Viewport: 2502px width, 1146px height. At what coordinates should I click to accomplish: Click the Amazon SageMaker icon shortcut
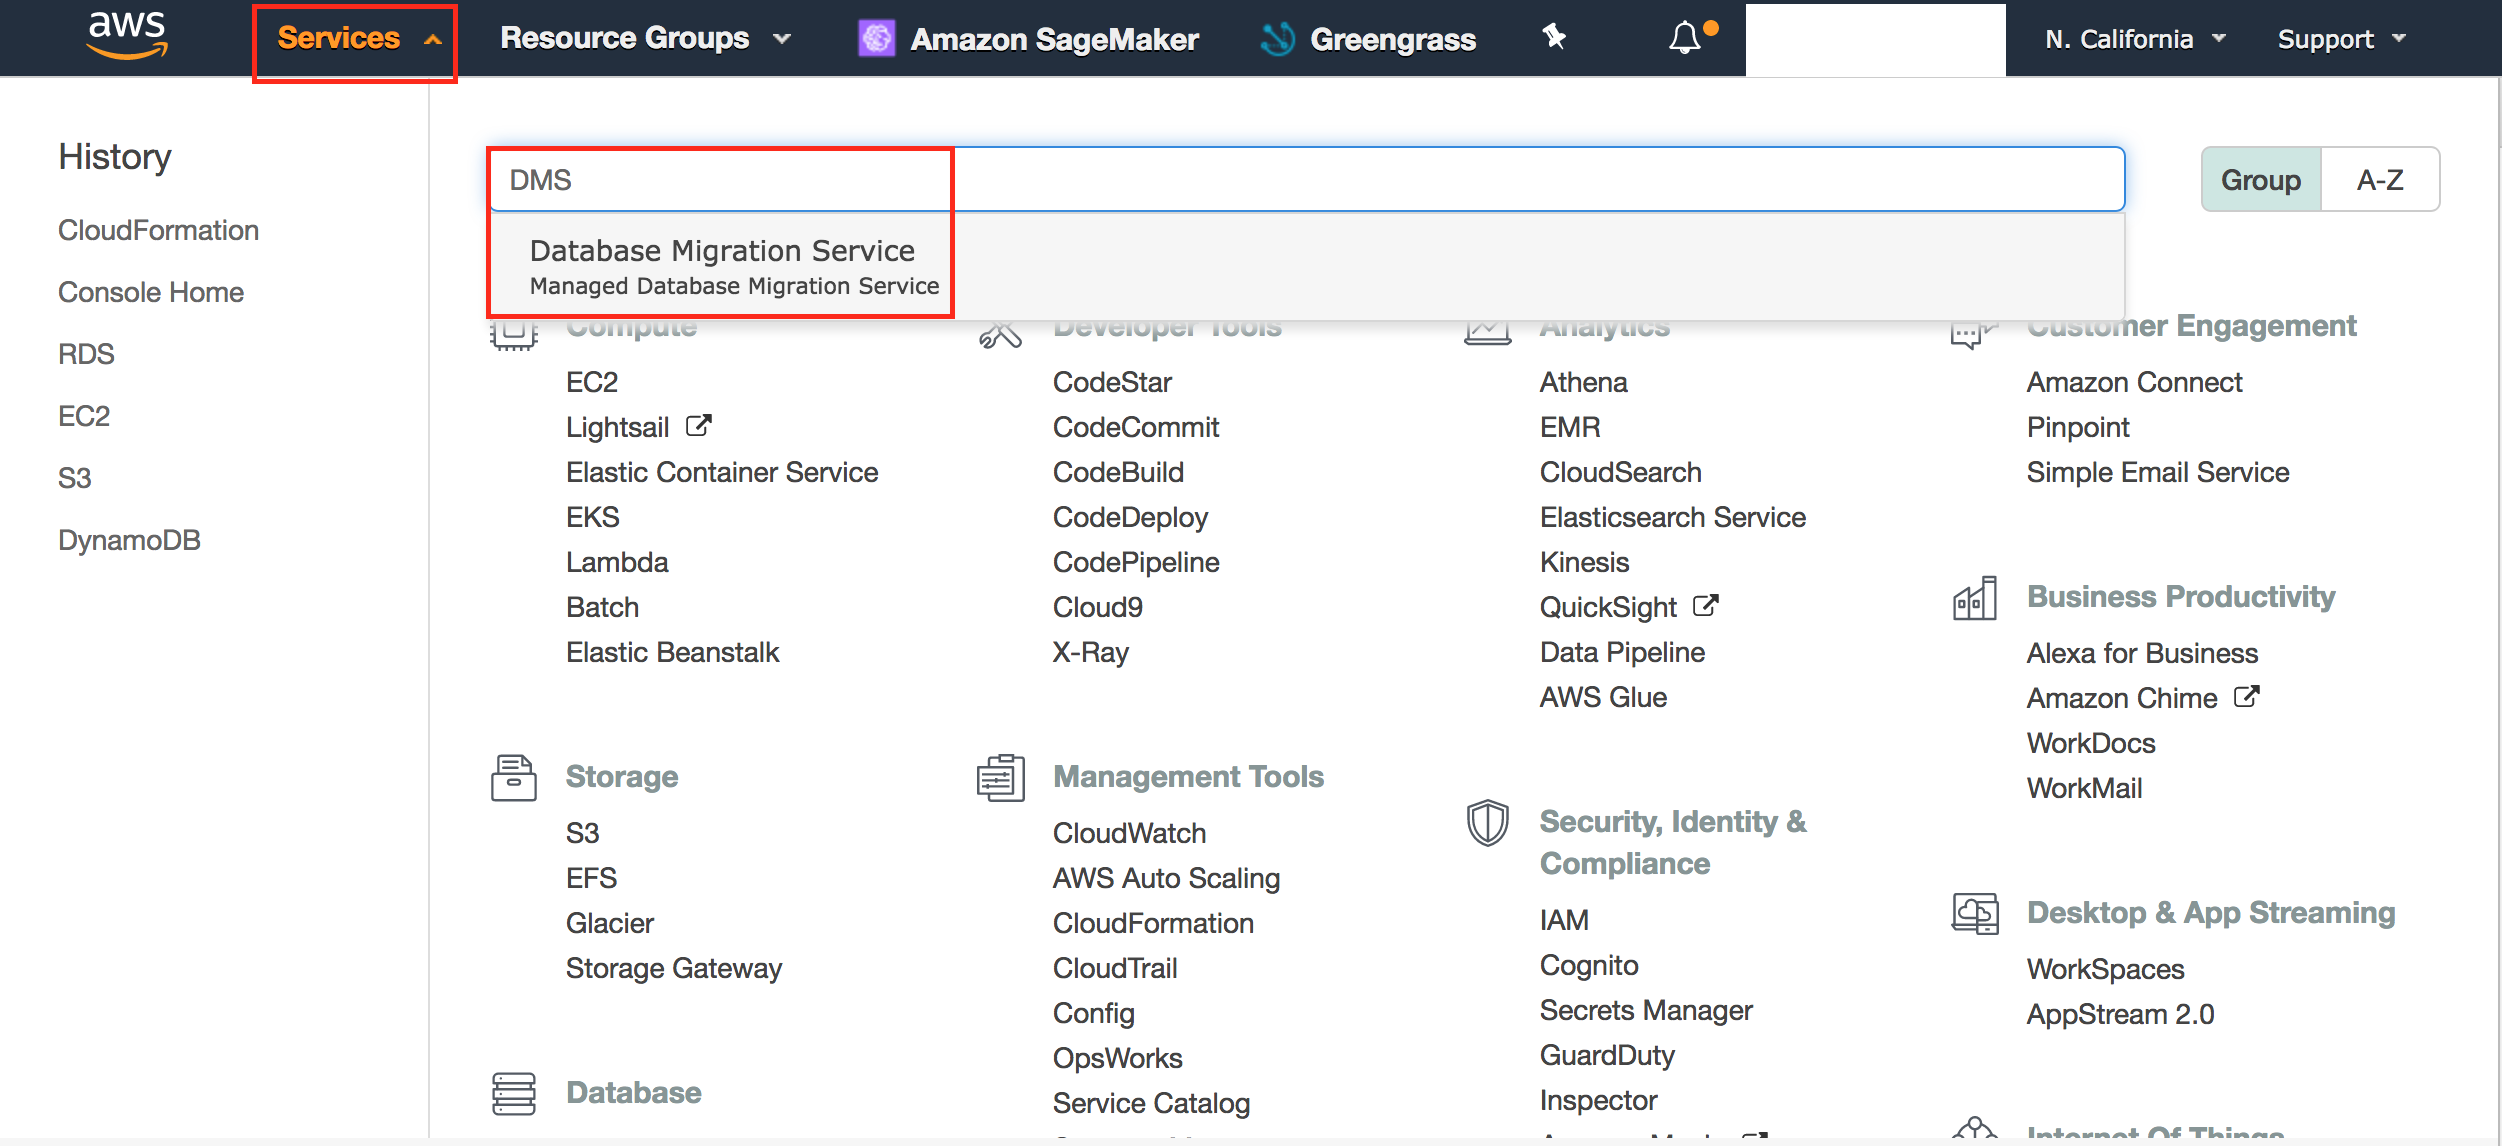877,39
